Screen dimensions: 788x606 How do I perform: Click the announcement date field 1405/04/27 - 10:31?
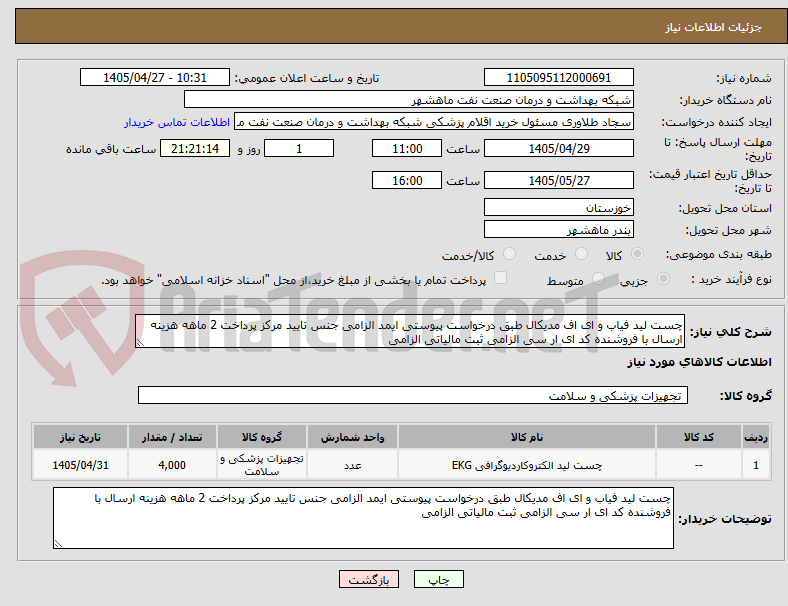[x=155, y=77]
